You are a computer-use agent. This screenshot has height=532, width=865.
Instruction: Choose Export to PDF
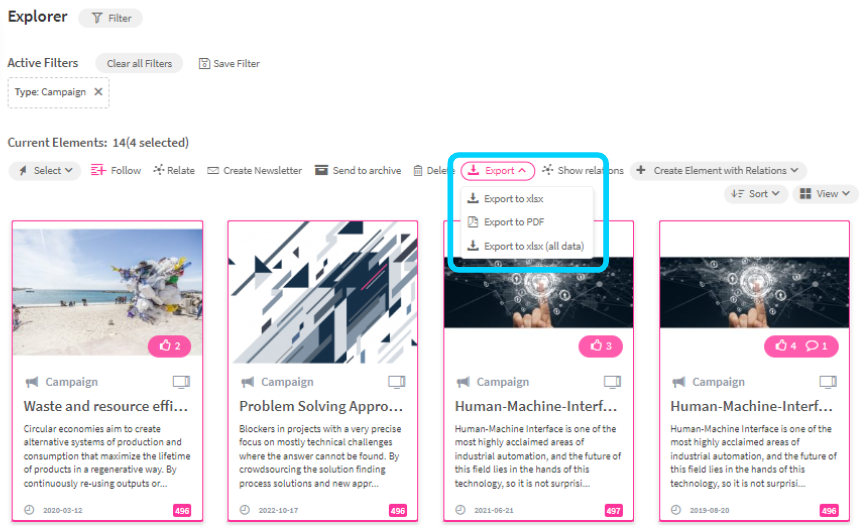[513, 222]
